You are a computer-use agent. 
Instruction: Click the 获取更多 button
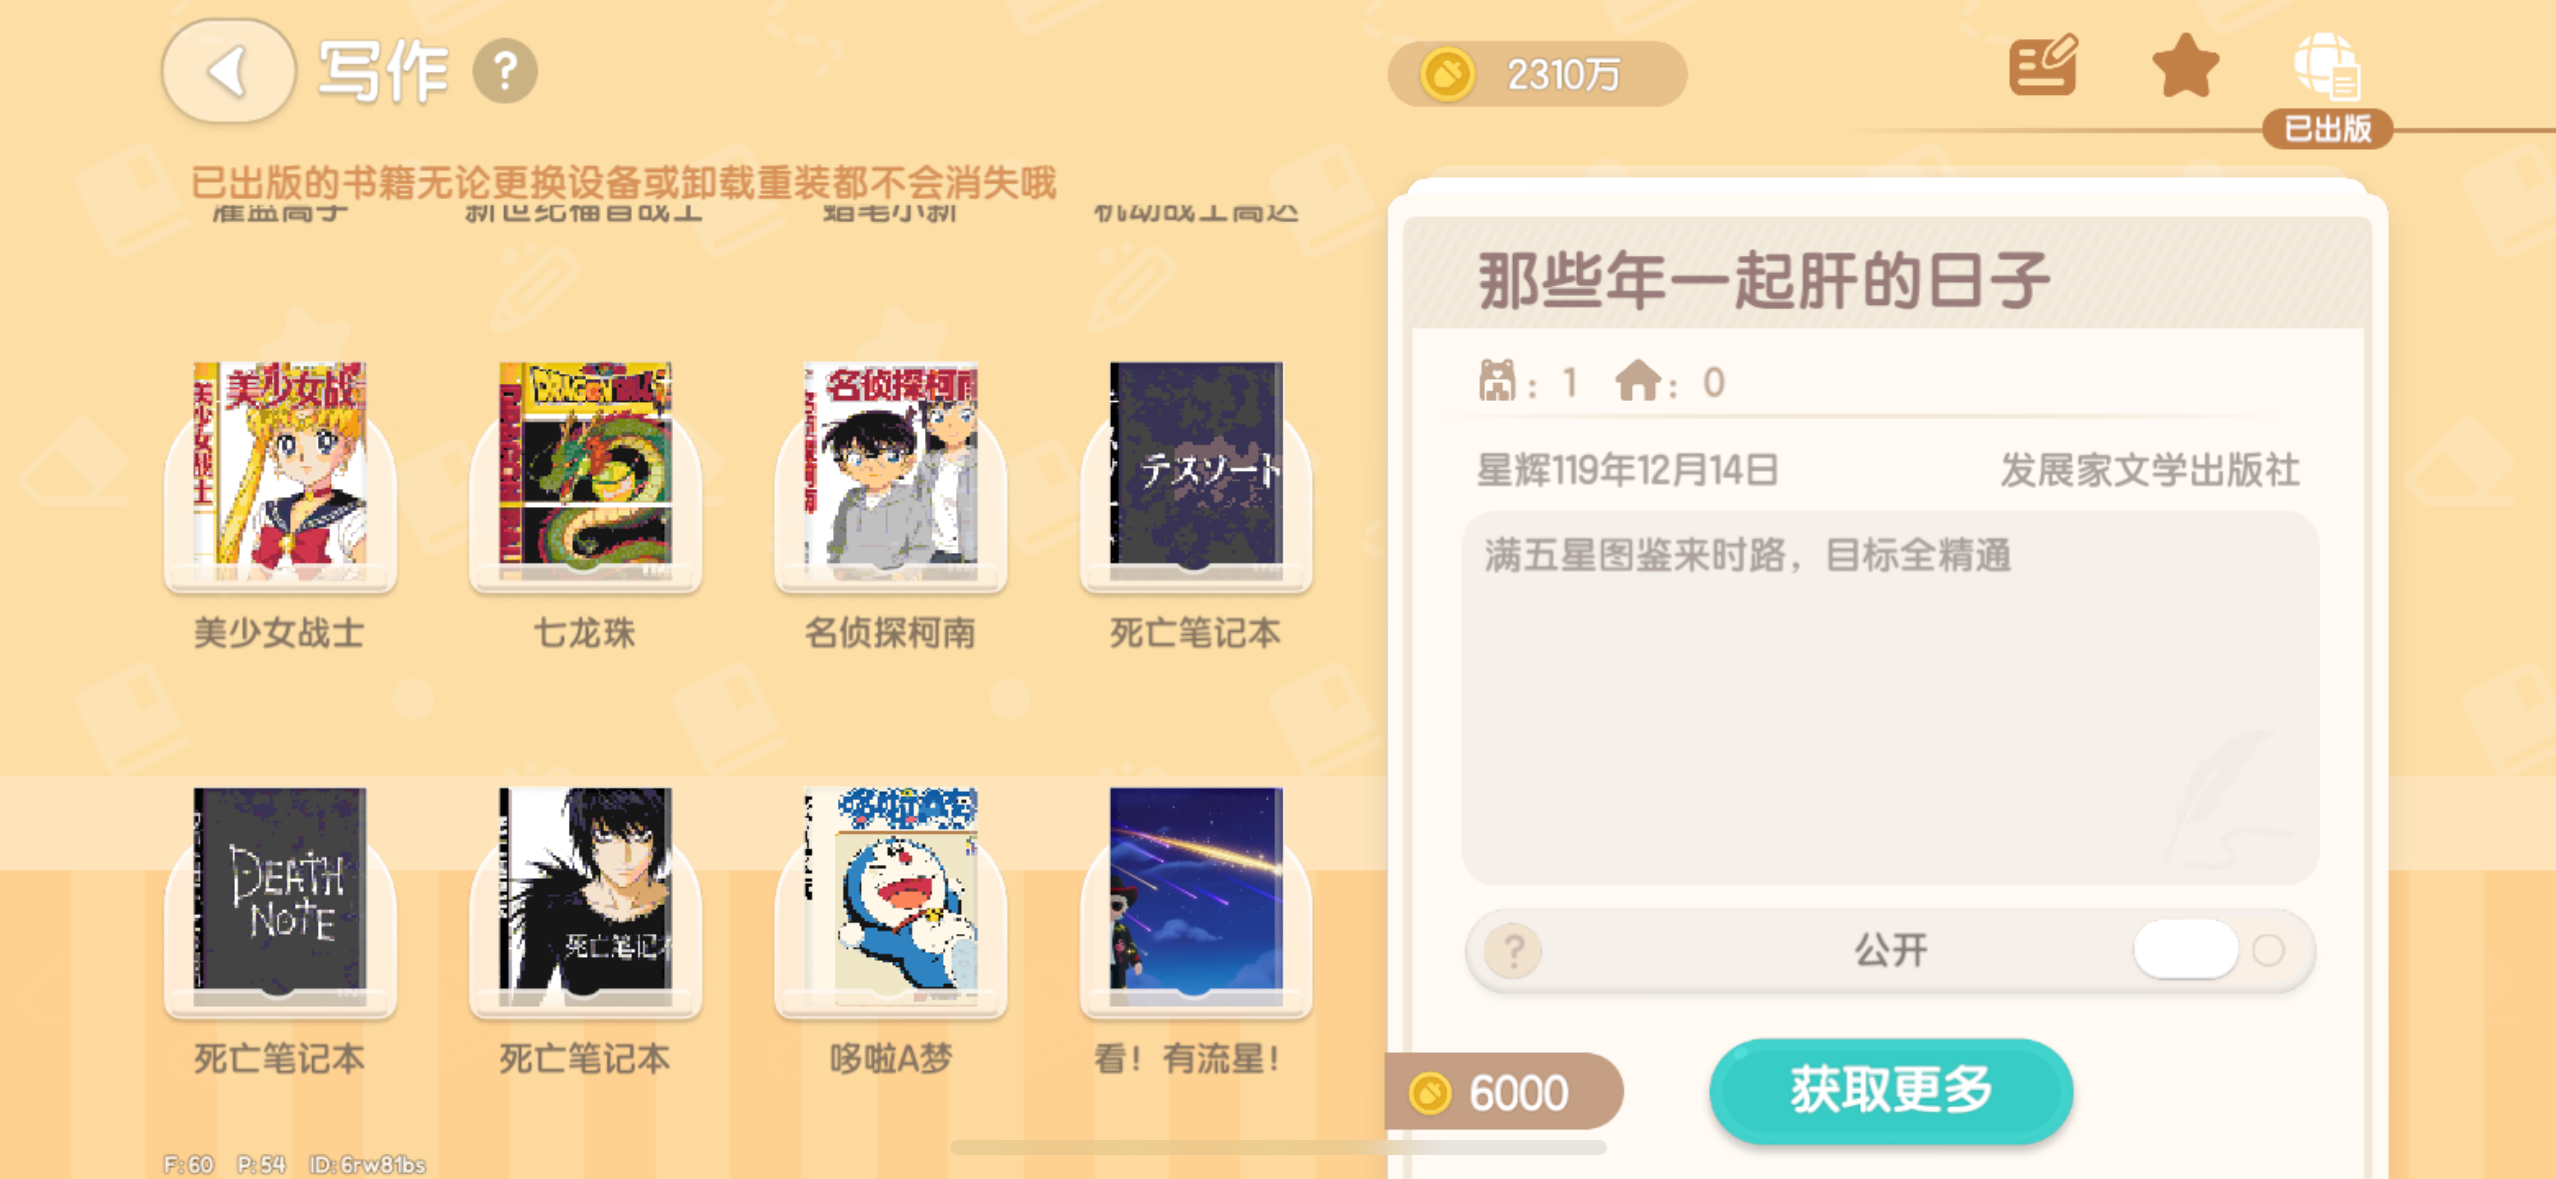click(1891, 1090)
